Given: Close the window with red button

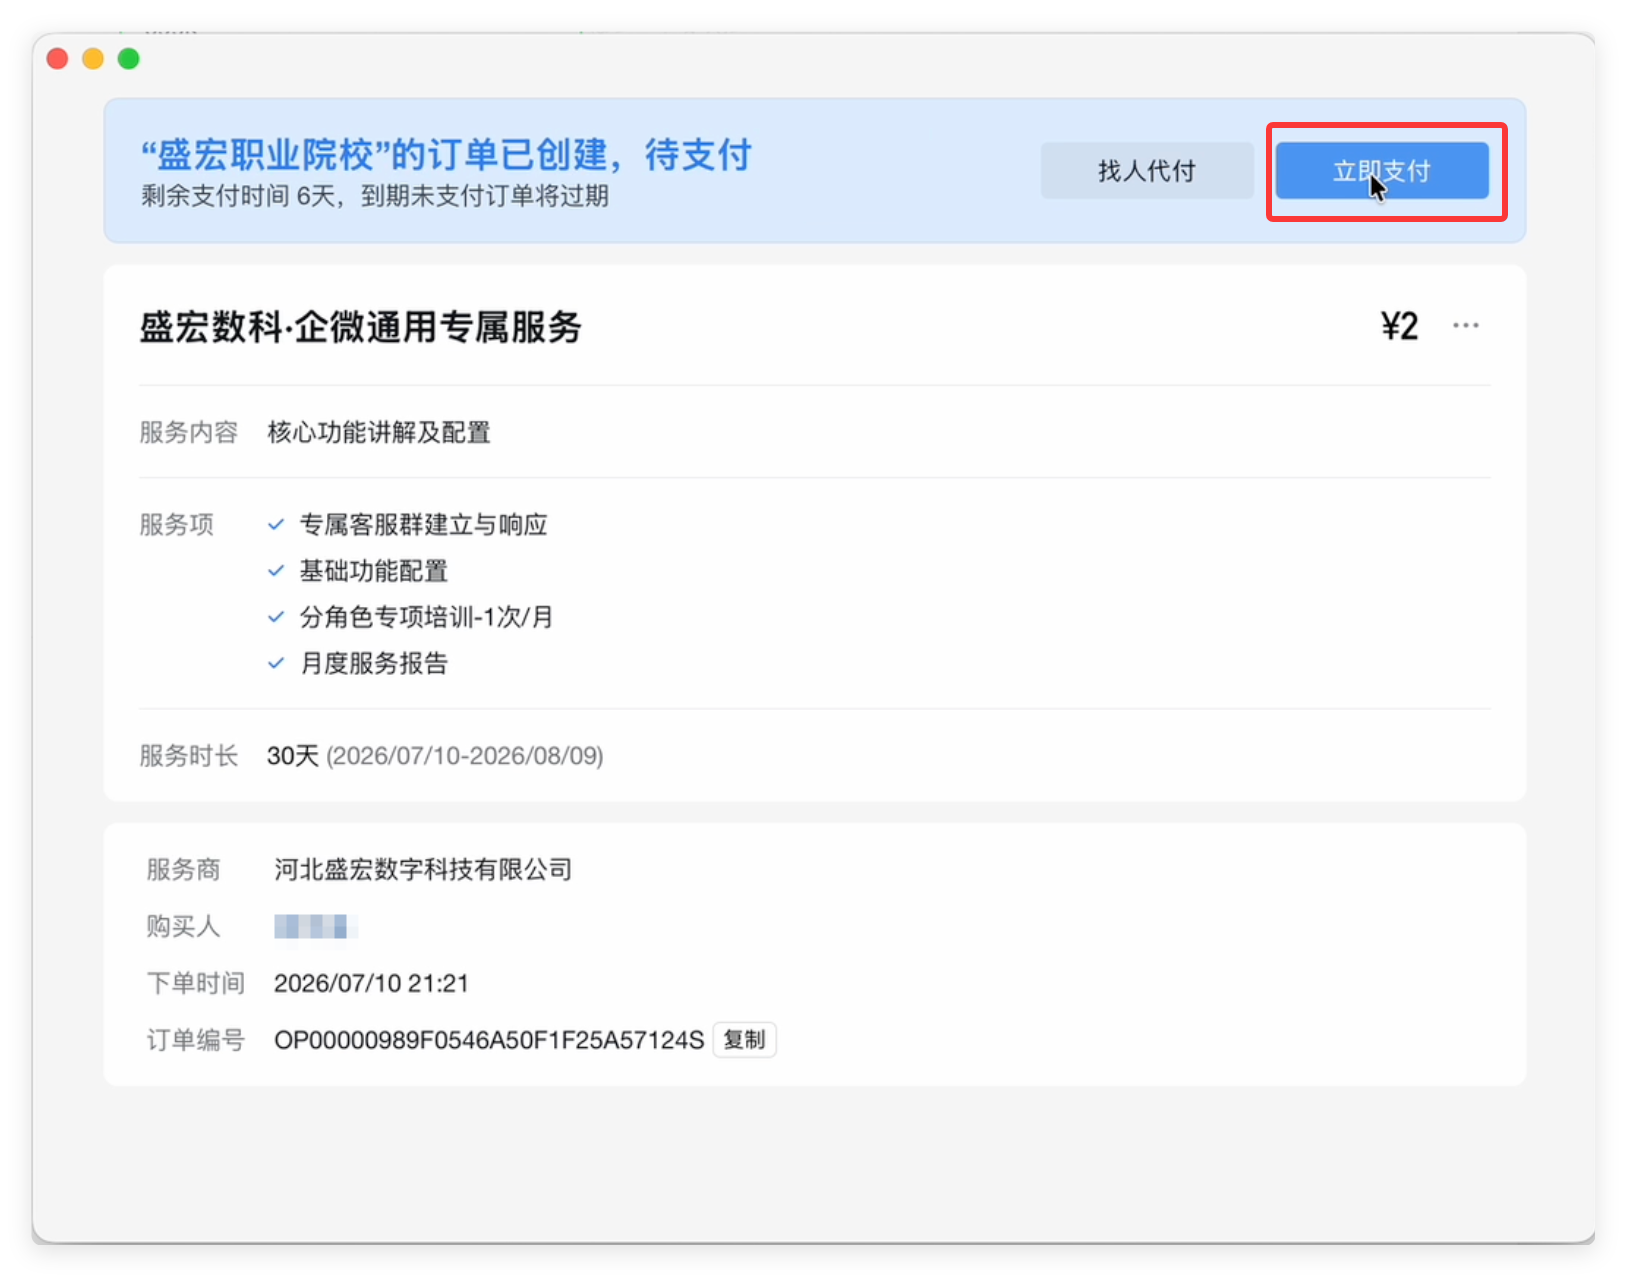Looking at the screenshot, I should pyautogui.click(x=58, y=59).
